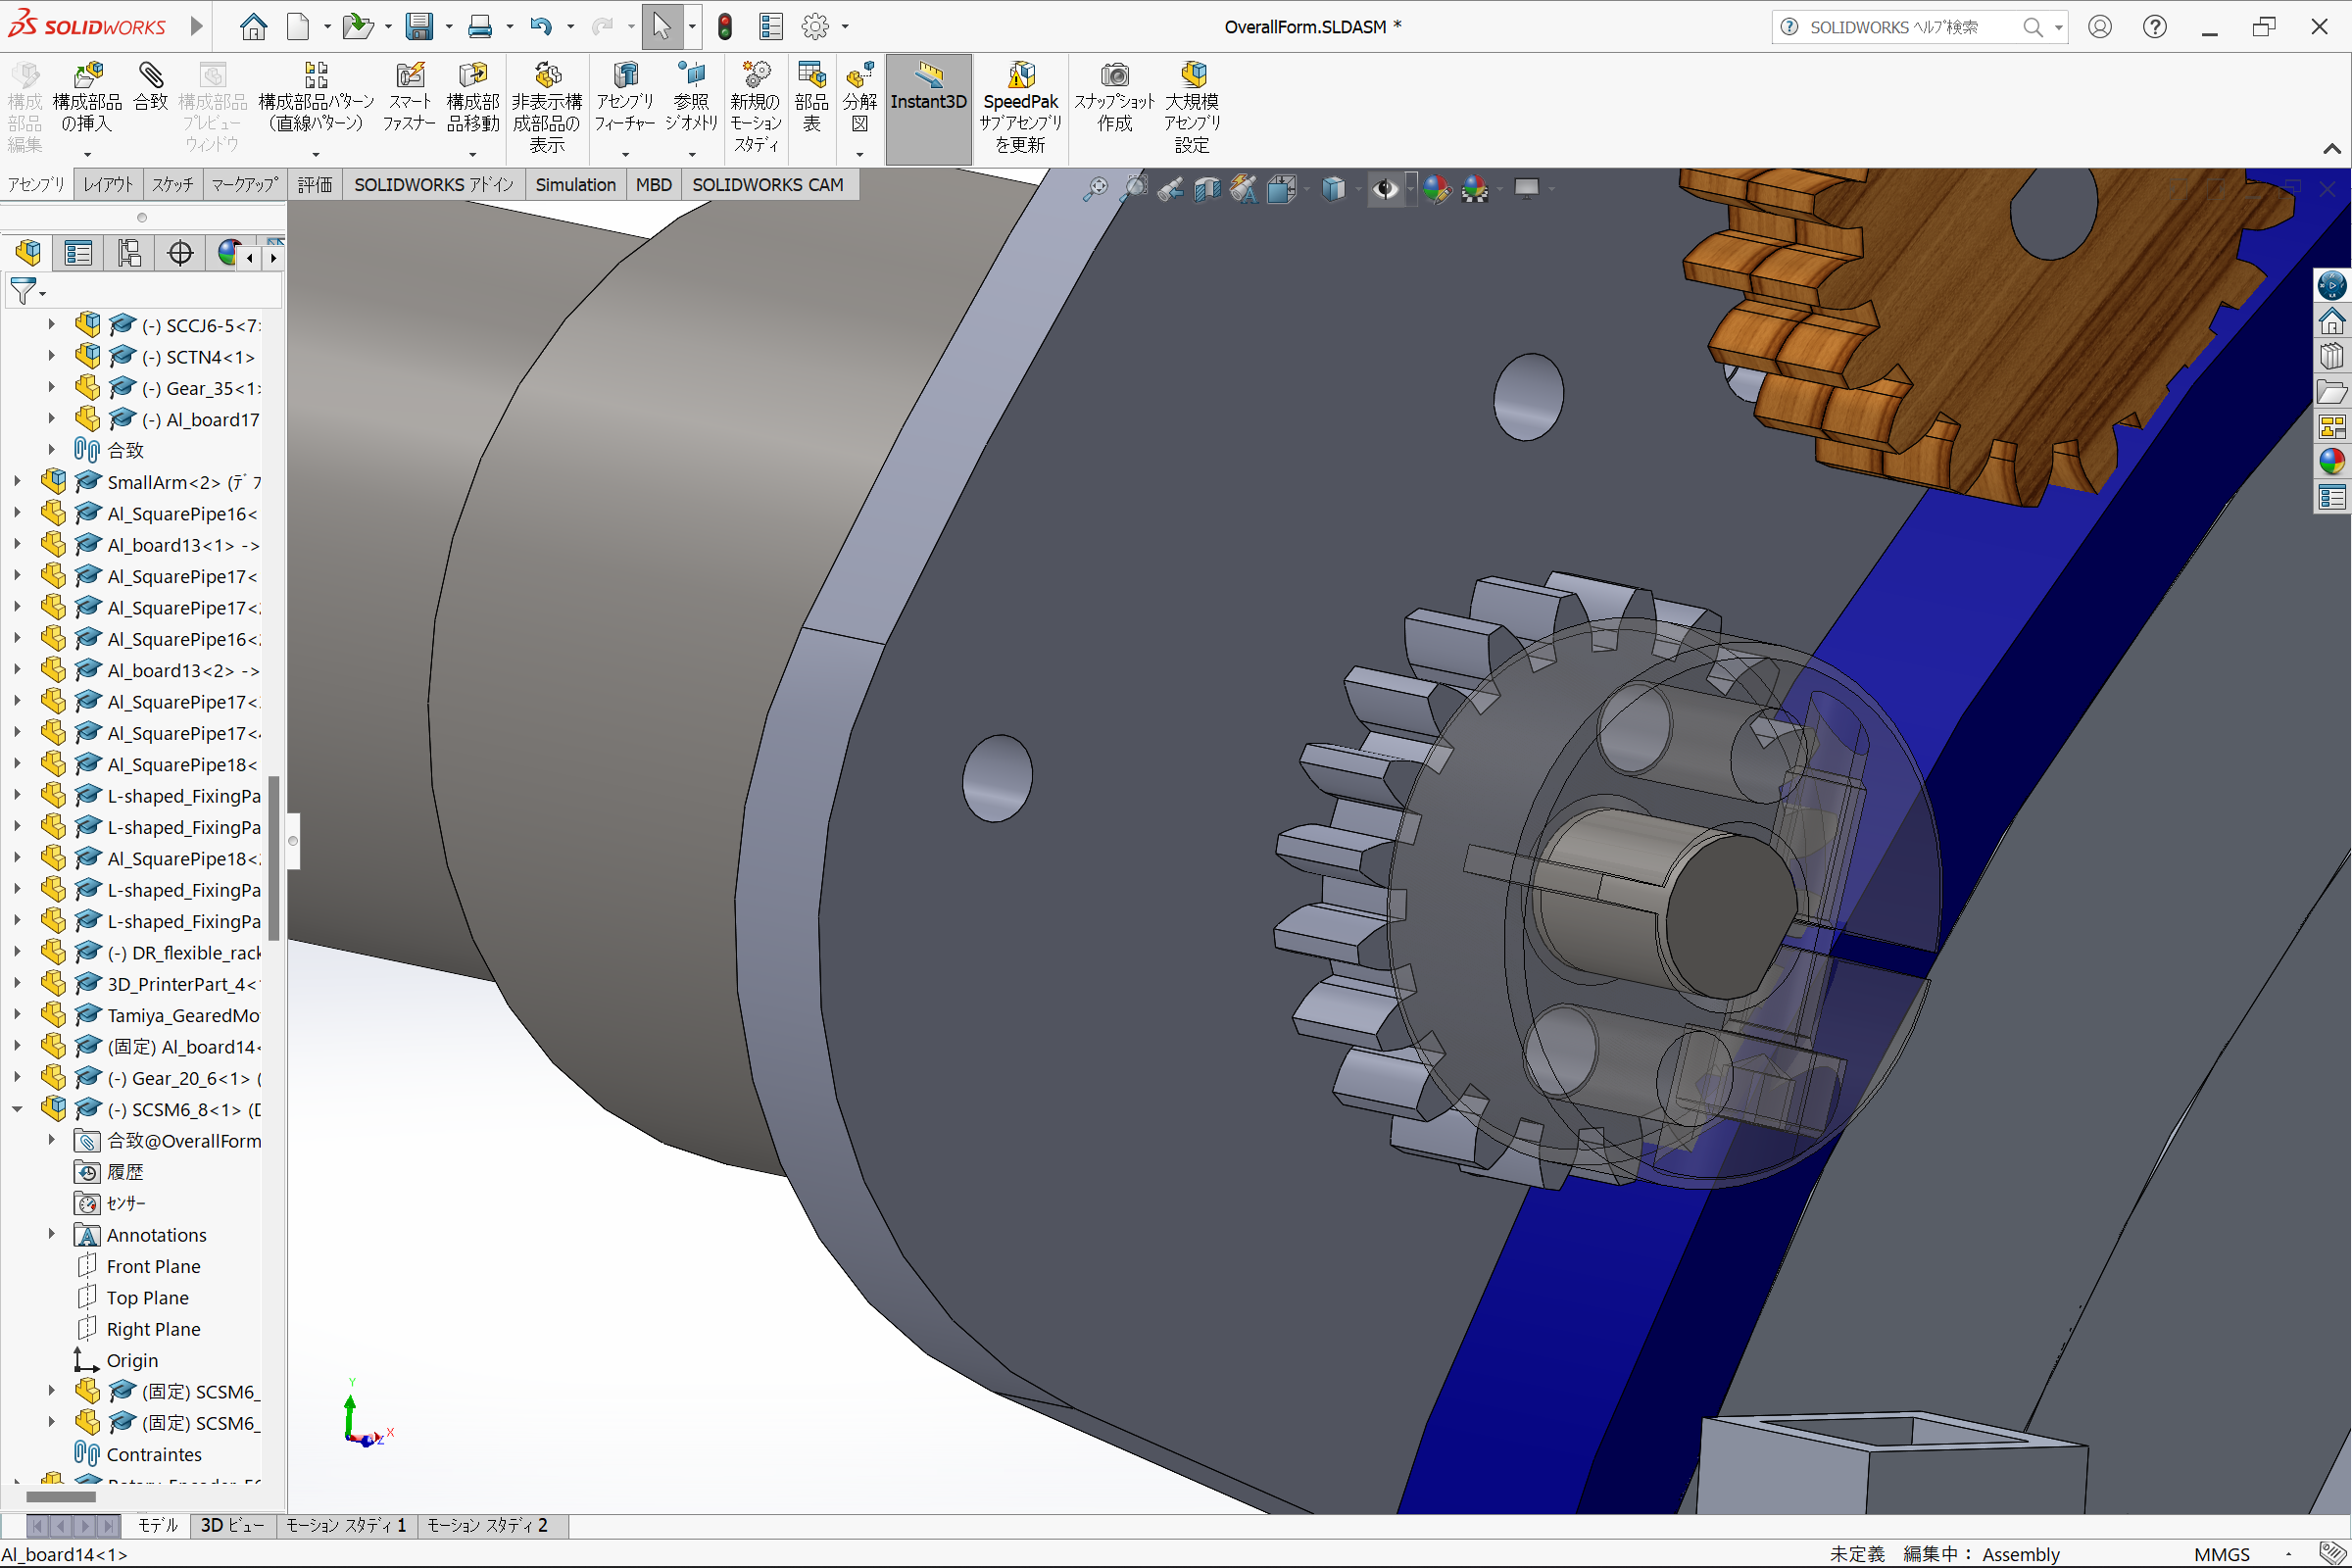
Task: Switch to the Simulation tab
Action: tap(576, 184)
